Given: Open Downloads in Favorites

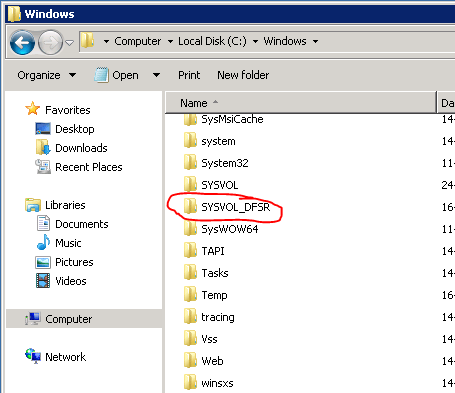Looking at the screenshot, I should [81, 148].
